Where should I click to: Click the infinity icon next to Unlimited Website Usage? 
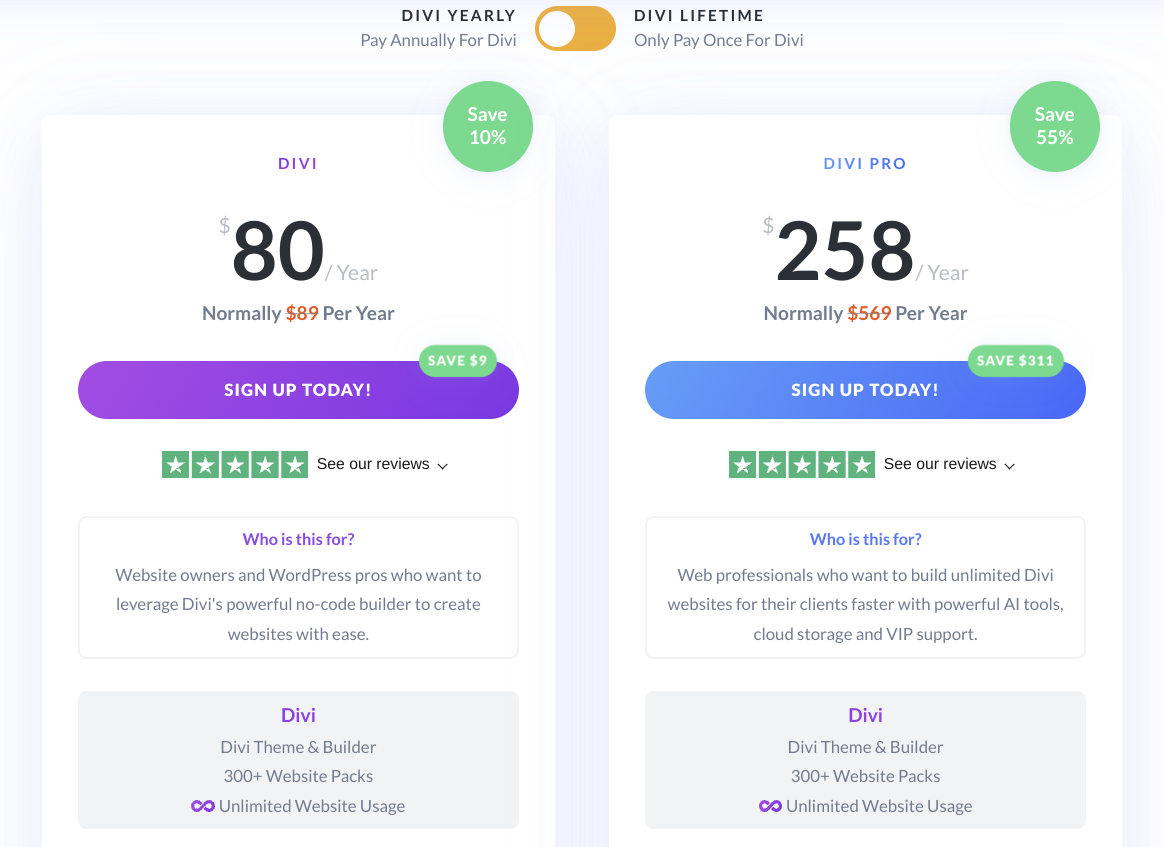click(203, 805)
